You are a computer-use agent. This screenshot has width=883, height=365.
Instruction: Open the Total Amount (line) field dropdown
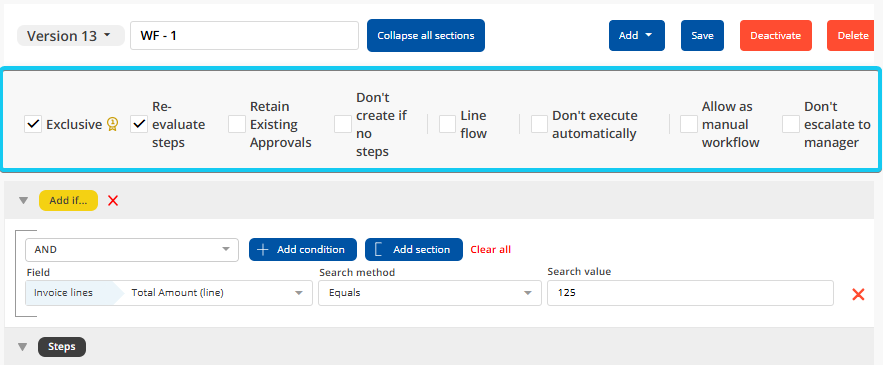click(x=169, y=293)
